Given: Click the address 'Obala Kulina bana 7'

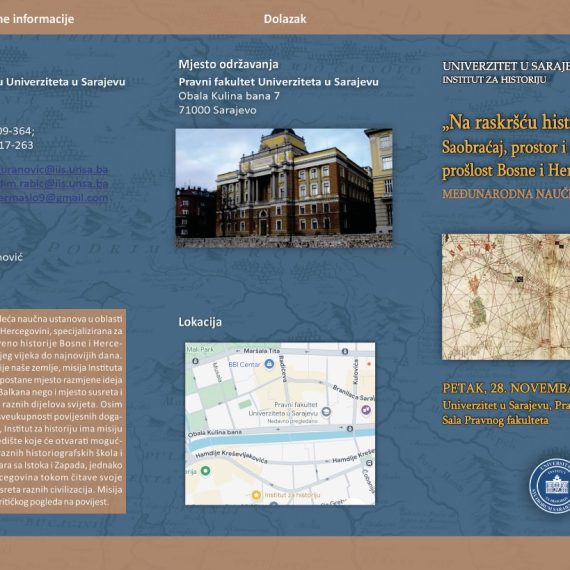Looking at the screenshot, I should tap(229, 96).
